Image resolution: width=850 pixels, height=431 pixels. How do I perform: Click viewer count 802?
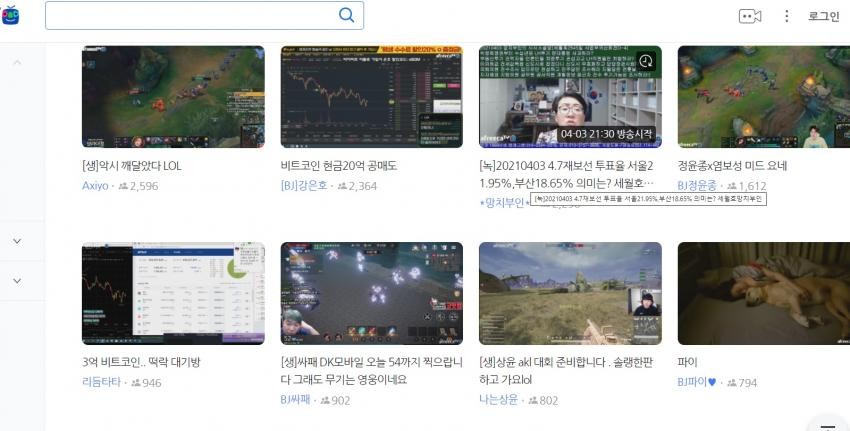[x=543, y=401]
